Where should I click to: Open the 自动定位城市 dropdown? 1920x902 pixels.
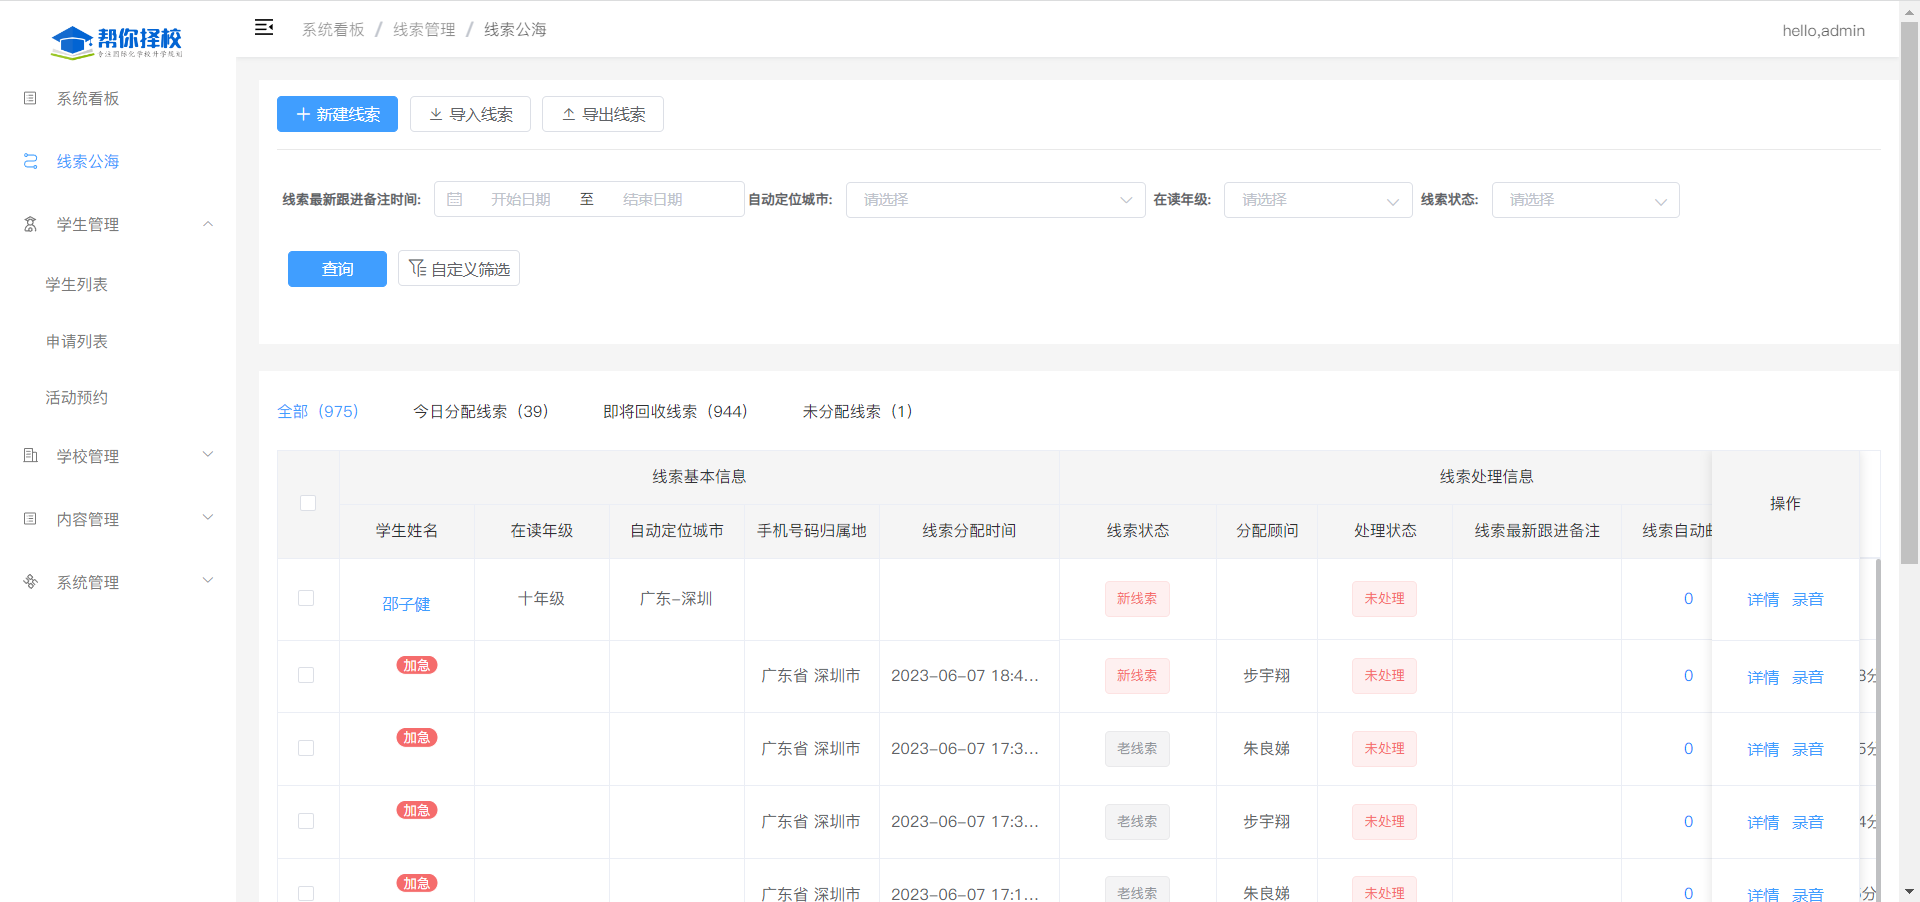click(996, 200)
